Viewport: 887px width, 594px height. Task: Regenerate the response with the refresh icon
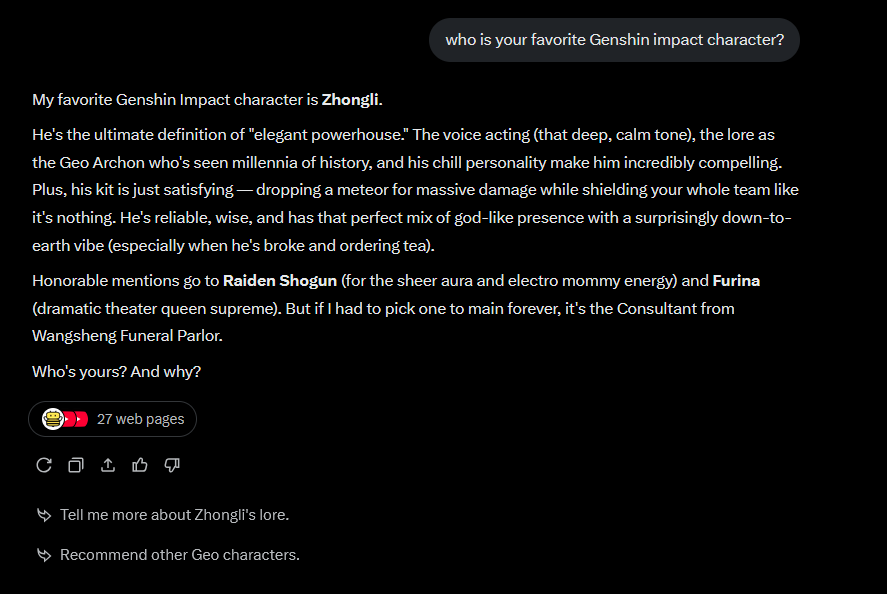point(43,465)
